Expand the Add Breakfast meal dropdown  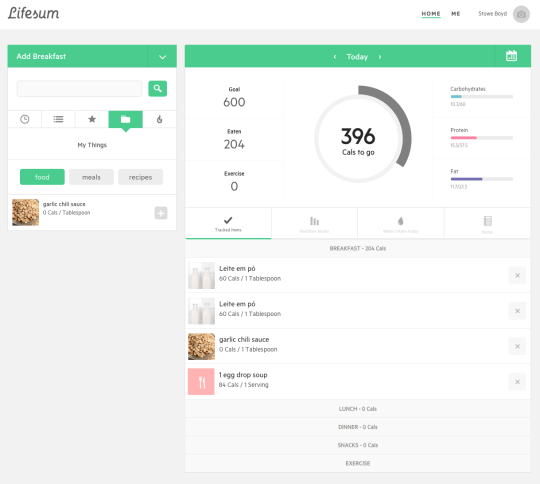[x=162, y=56]
